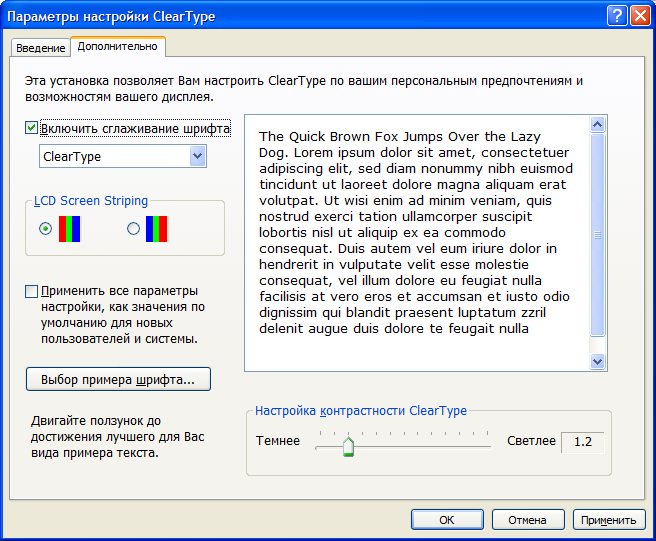Click the sample text scrollbar thumb
This screenshot has height=541, width=656.
tap(597, 235)
